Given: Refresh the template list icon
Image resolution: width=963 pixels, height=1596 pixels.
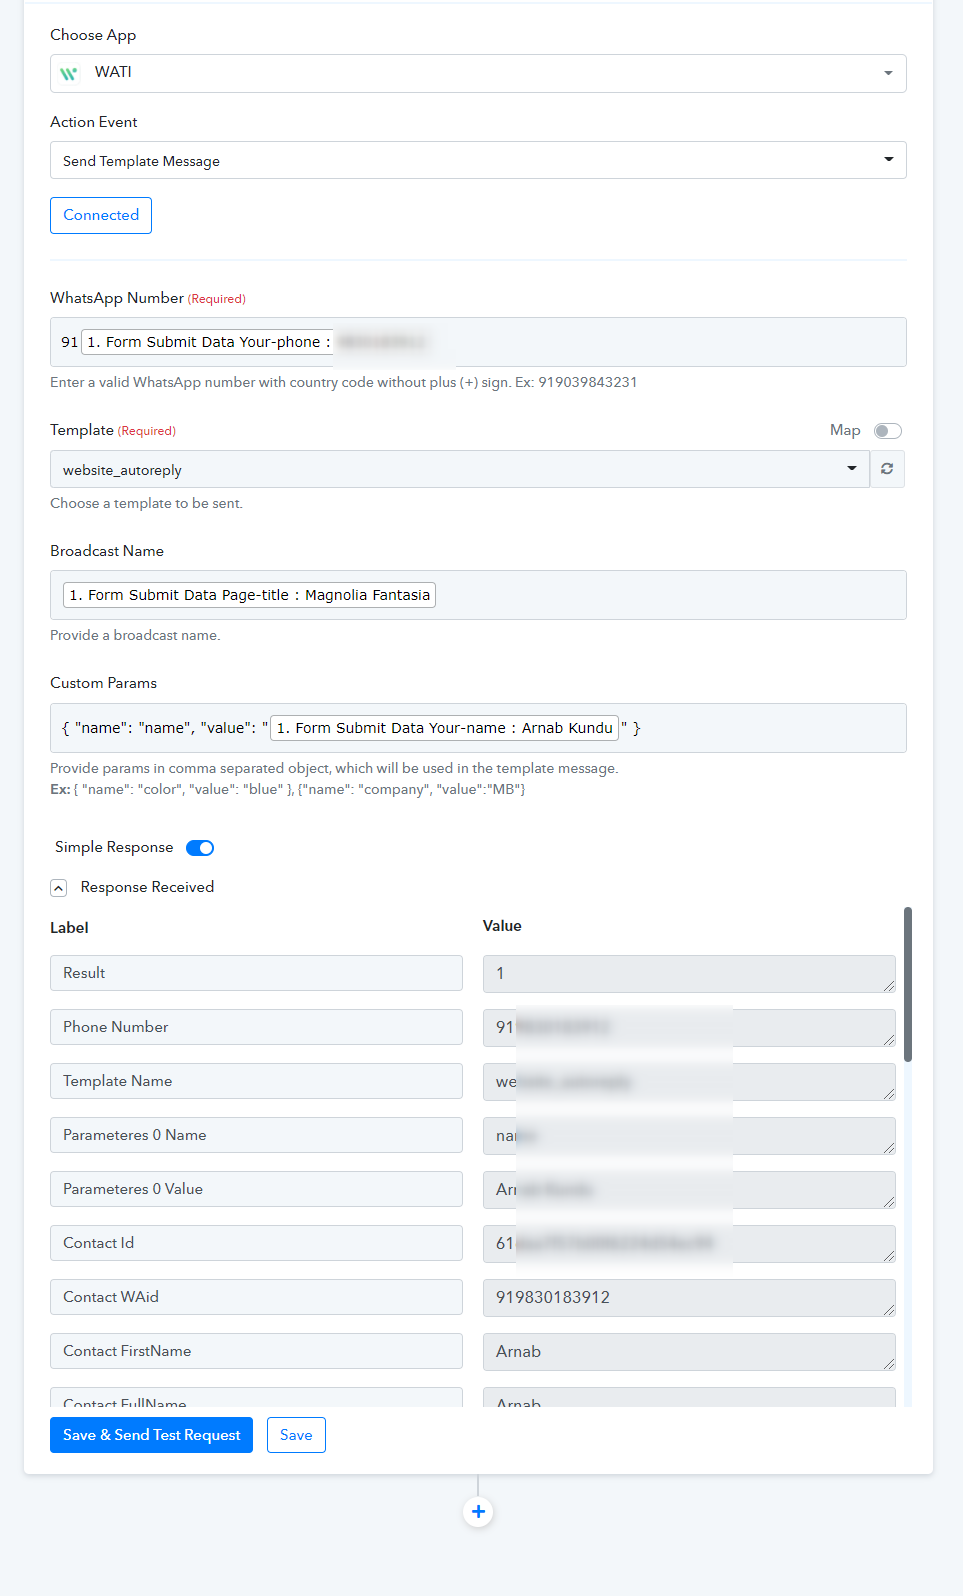Looking at the screenshot, I should (x=887, y=469).
